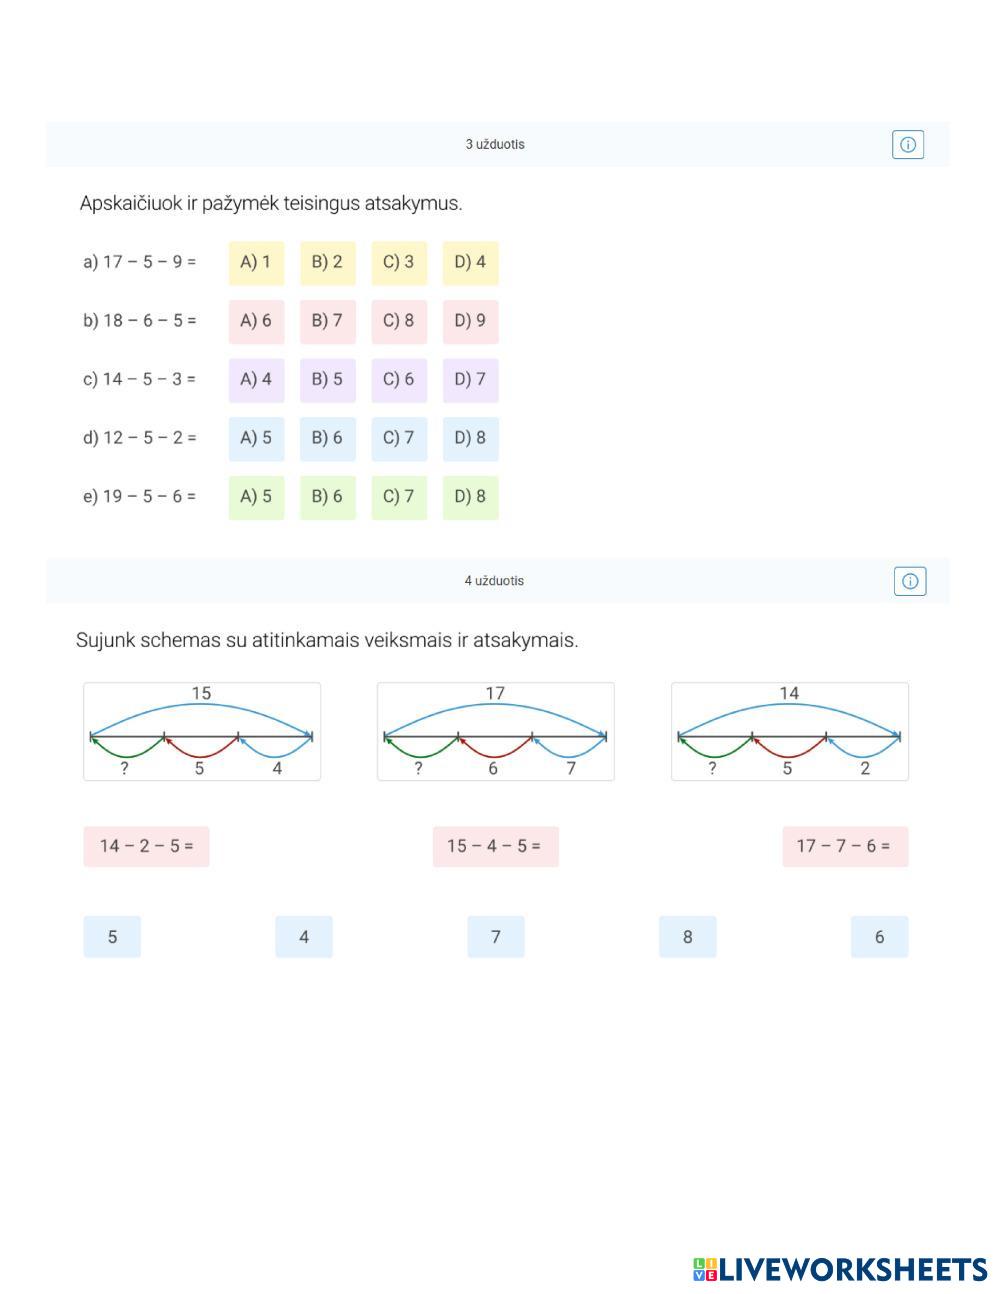Image resolution: width=1000 pixels, height=1294 pixels.
Task: Click the blue answer tile 5
Action: (x=112, y=937)
